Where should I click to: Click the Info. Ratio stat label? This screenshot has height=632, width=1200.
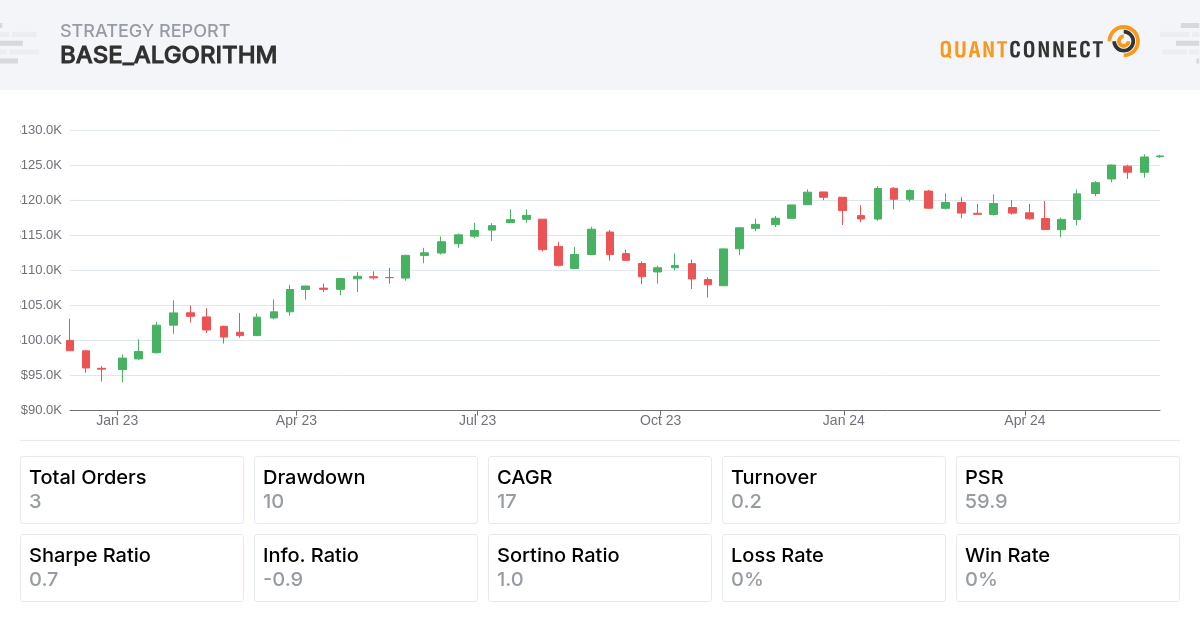coord(311,556)
